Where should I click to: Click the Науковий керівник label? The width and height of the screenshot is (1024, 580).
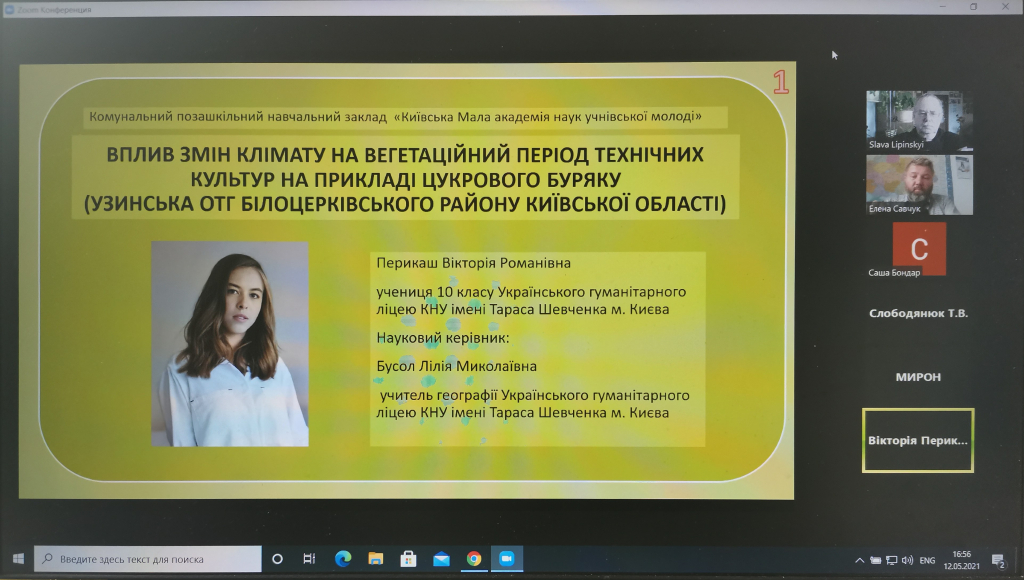[442, 338]
